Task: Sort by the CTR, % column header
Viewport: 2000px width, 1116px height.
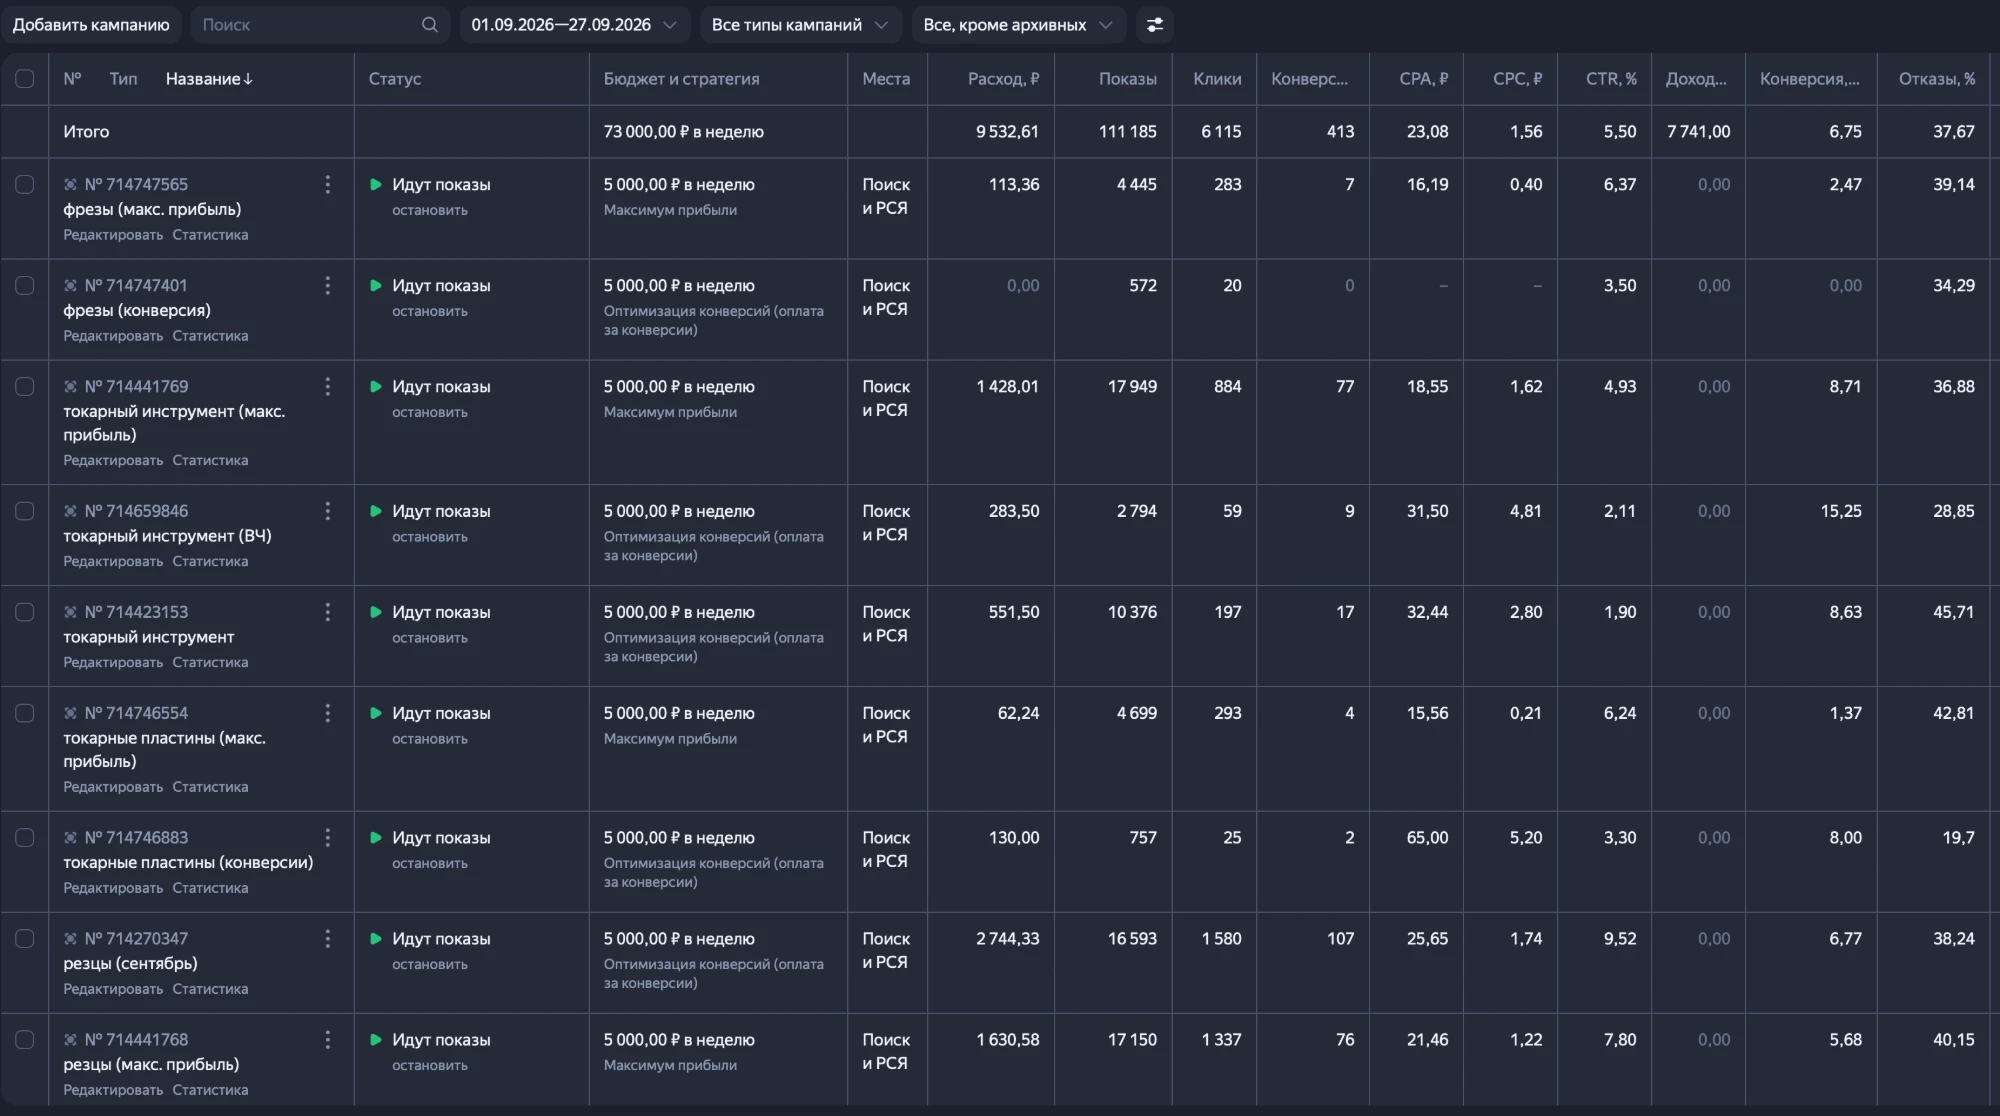Action: coord(1611,79)
